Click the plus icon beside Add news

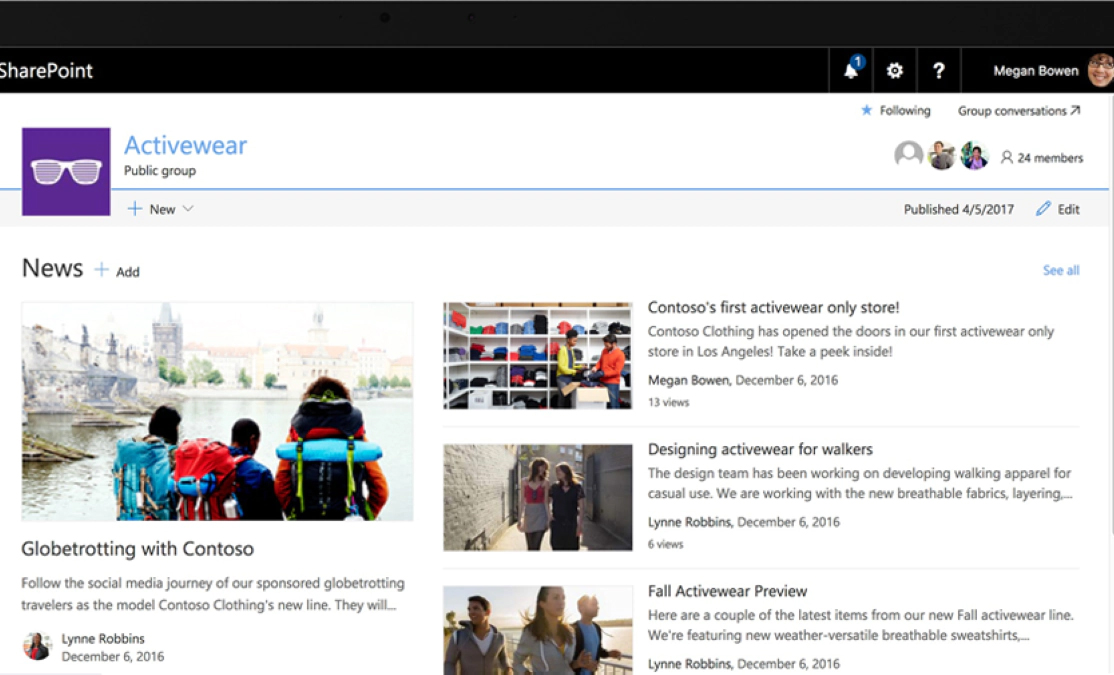click(x=102, y=270)
